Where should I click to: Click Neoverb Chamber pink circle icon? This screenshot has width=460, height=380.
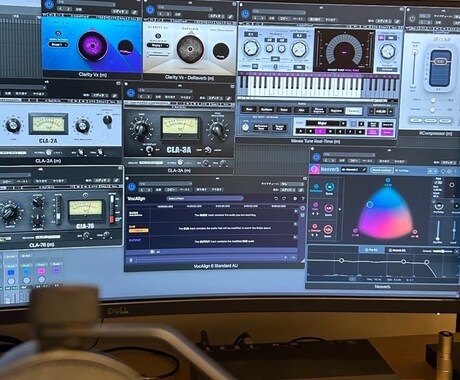315,226
